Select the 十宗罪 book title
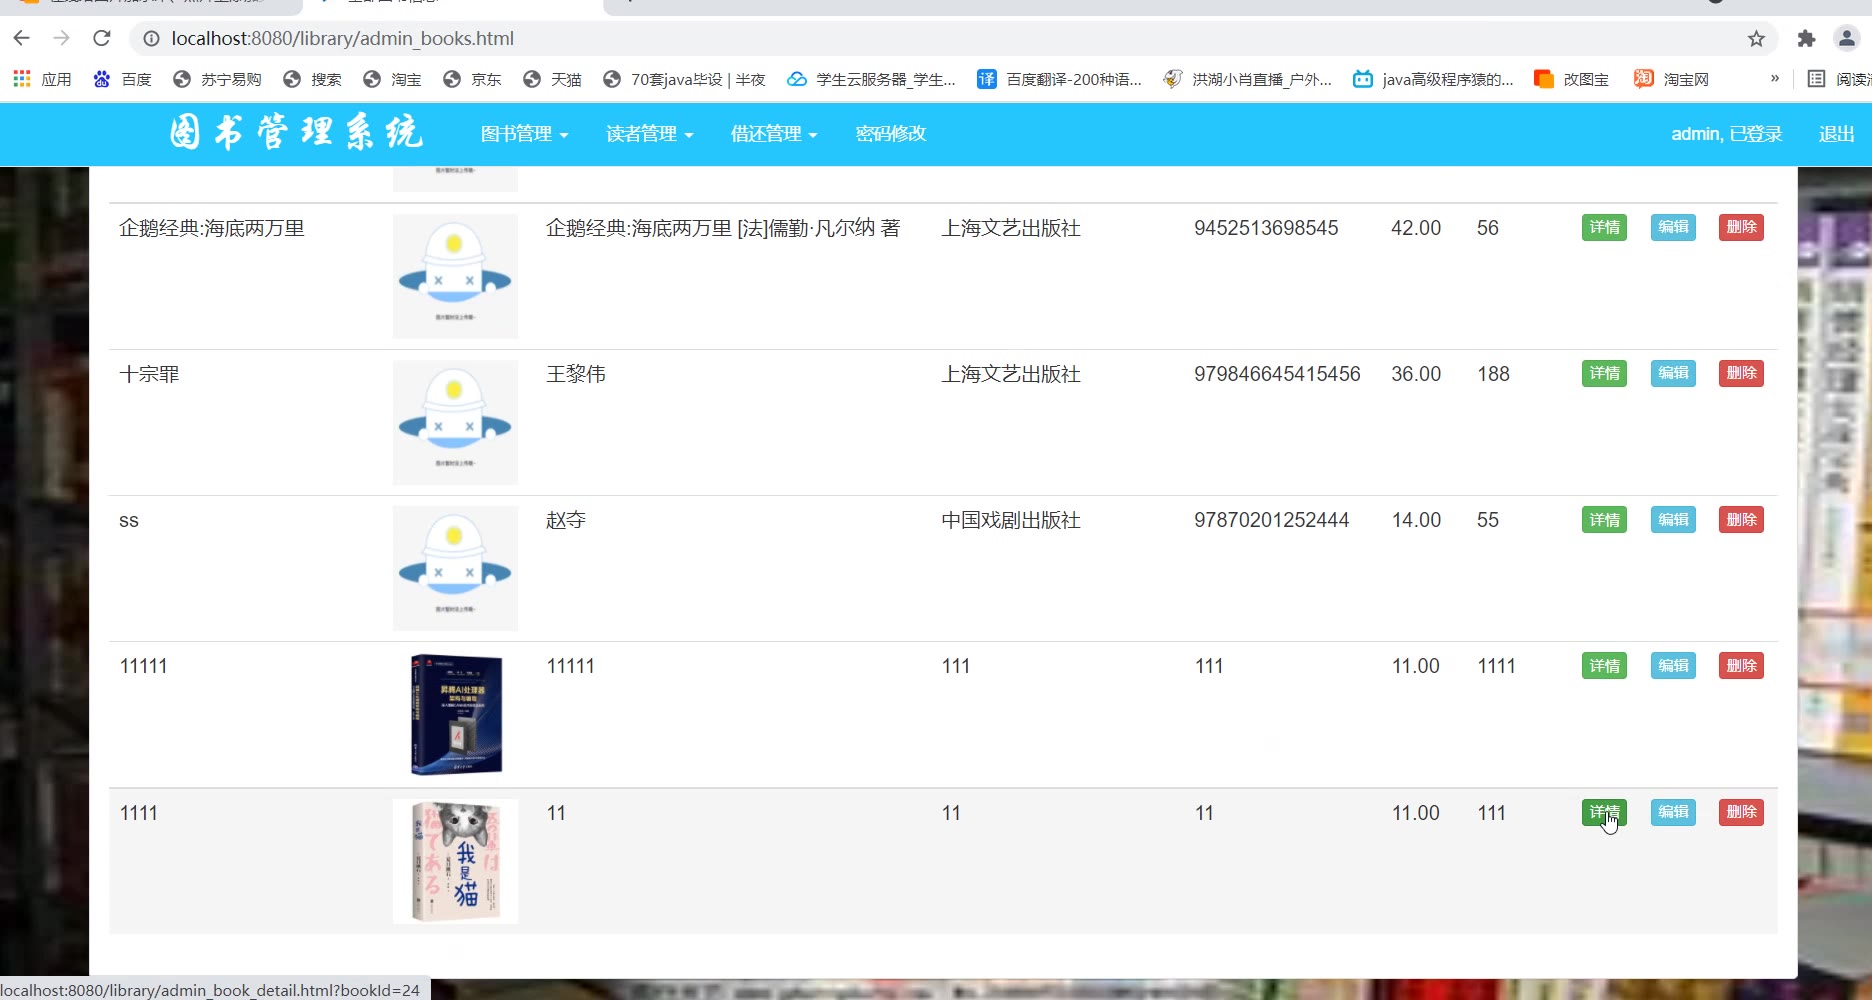The image size is (1872, 1000). pyautogui.click(x=149, y=374)
